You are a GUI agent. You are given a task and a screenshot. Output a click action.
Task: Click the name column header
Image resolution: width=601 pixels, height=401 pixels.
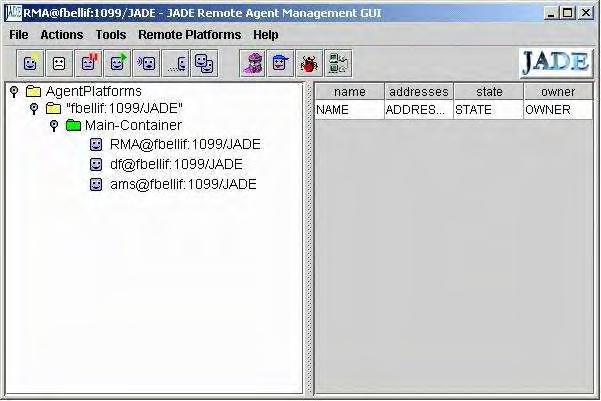click(x=350, y=92)
